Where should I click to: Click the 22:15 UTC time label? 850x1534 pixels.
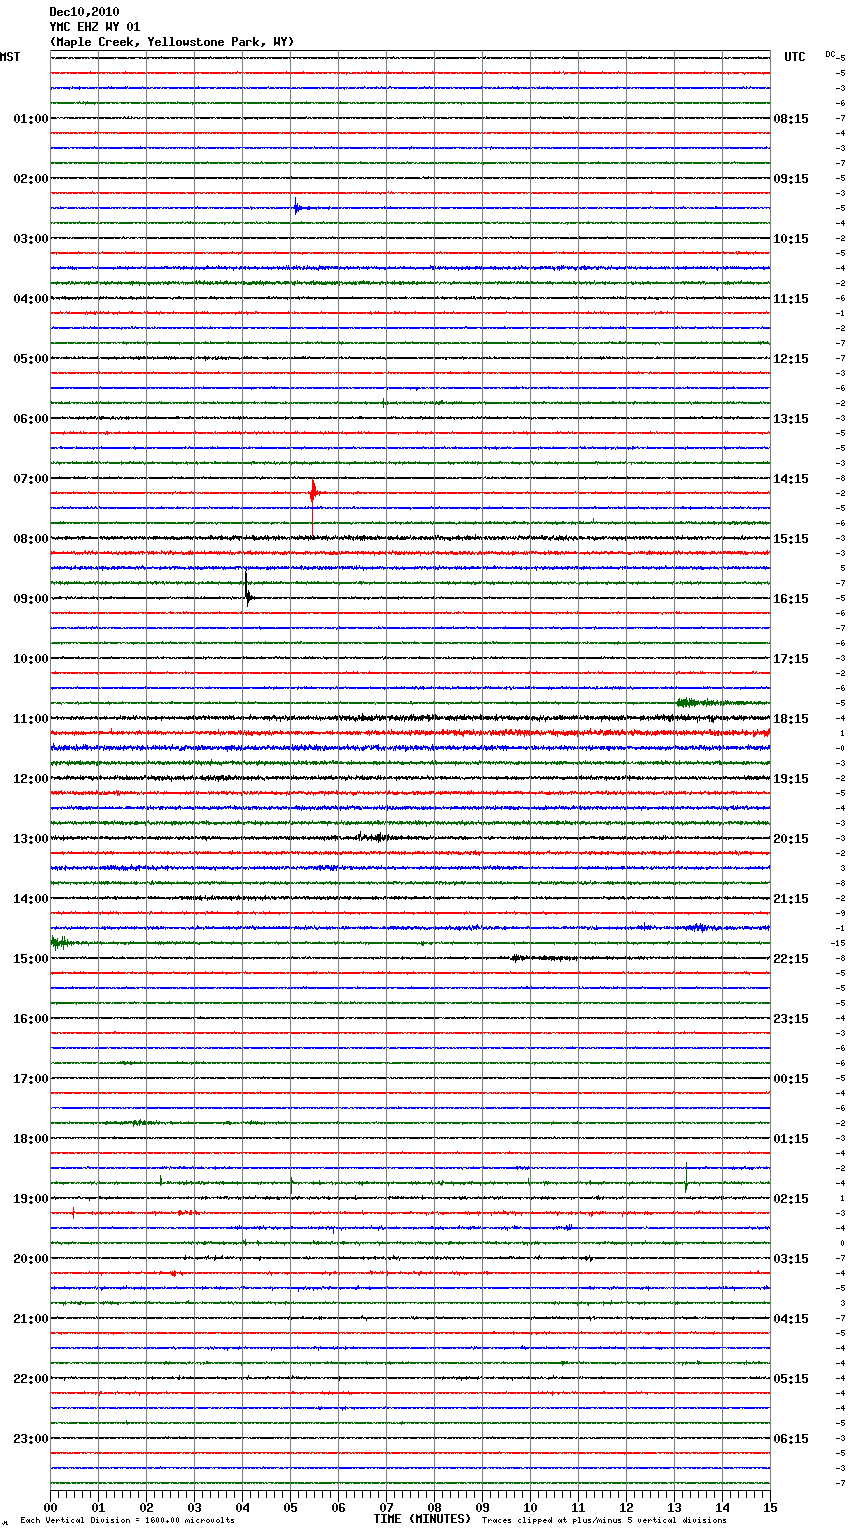click(x=791, y=959)
